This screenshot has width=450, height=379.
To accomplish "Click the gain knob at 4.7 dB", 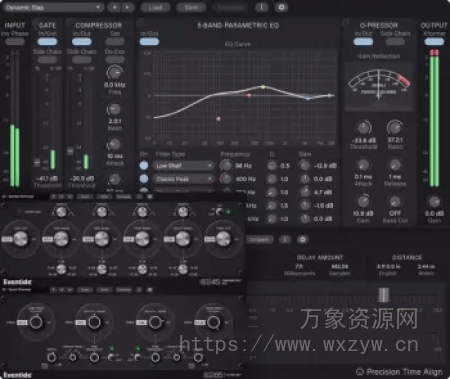I will click(x=305, y=192).
